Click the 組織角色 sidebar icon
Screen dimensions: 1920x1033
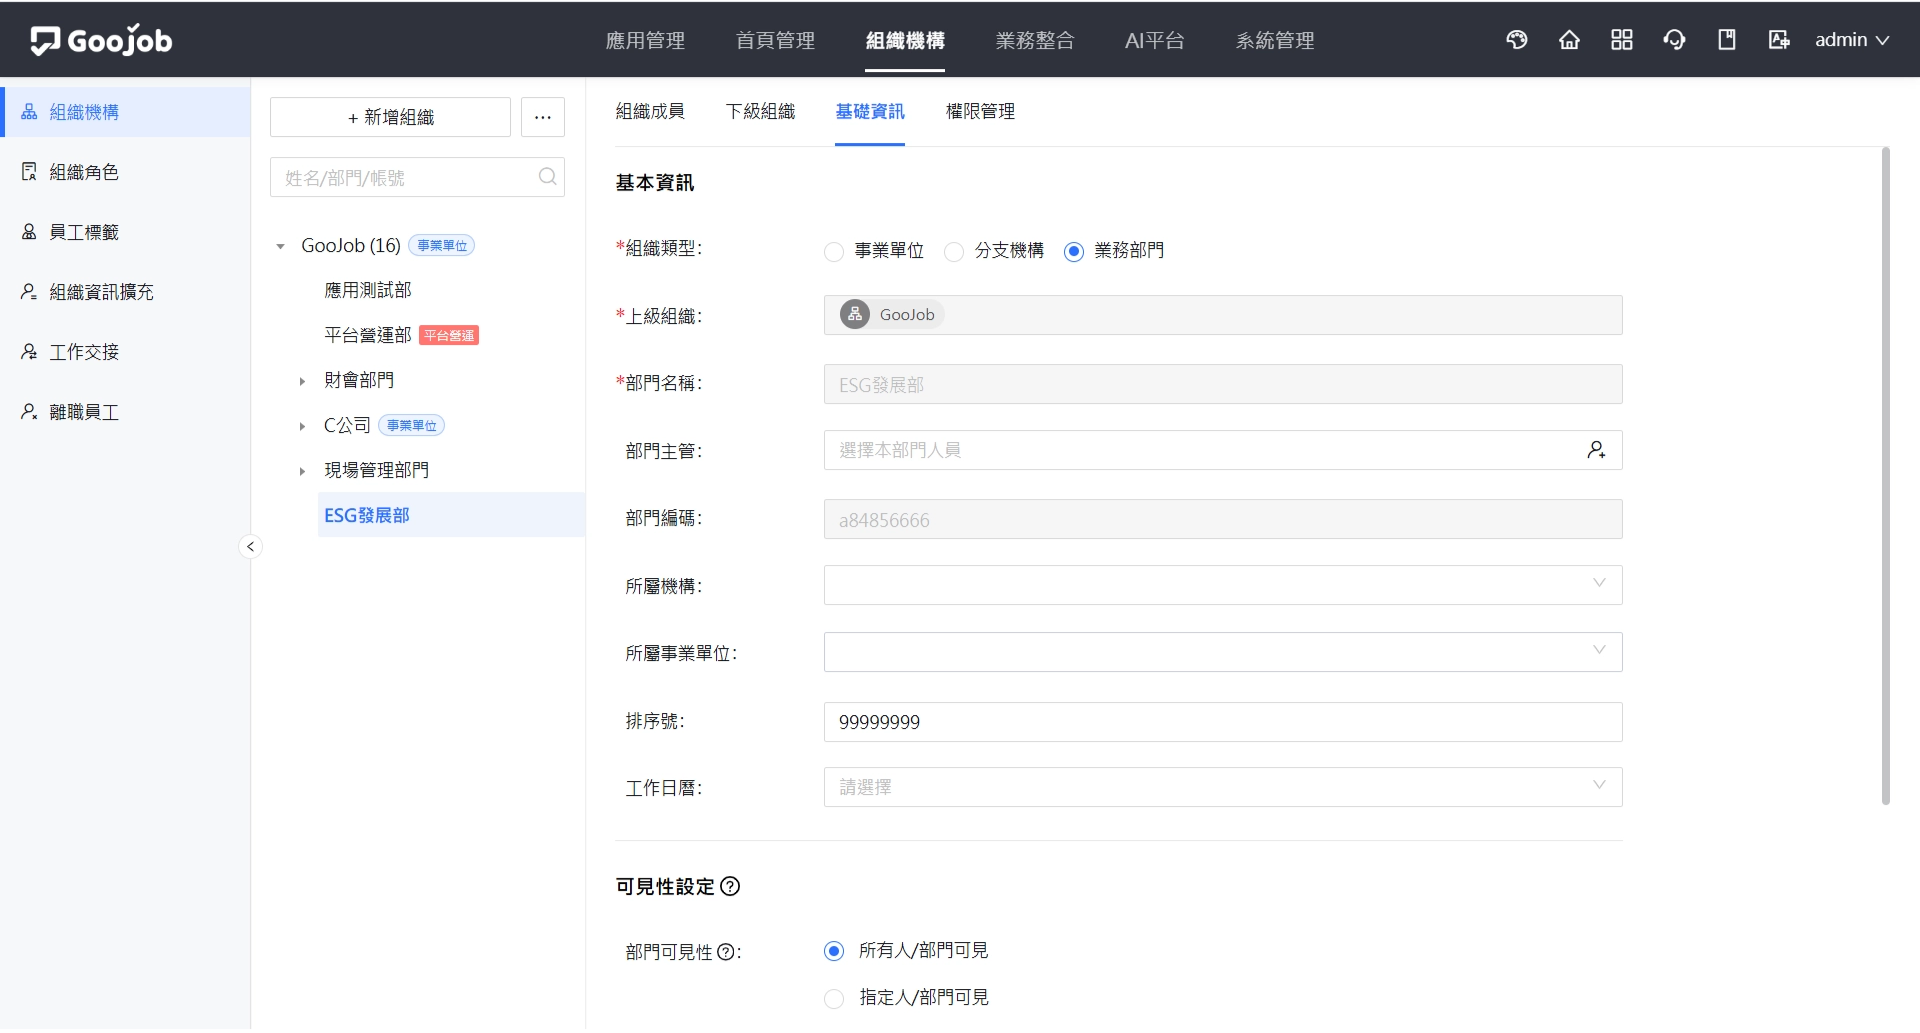(29, 172)
